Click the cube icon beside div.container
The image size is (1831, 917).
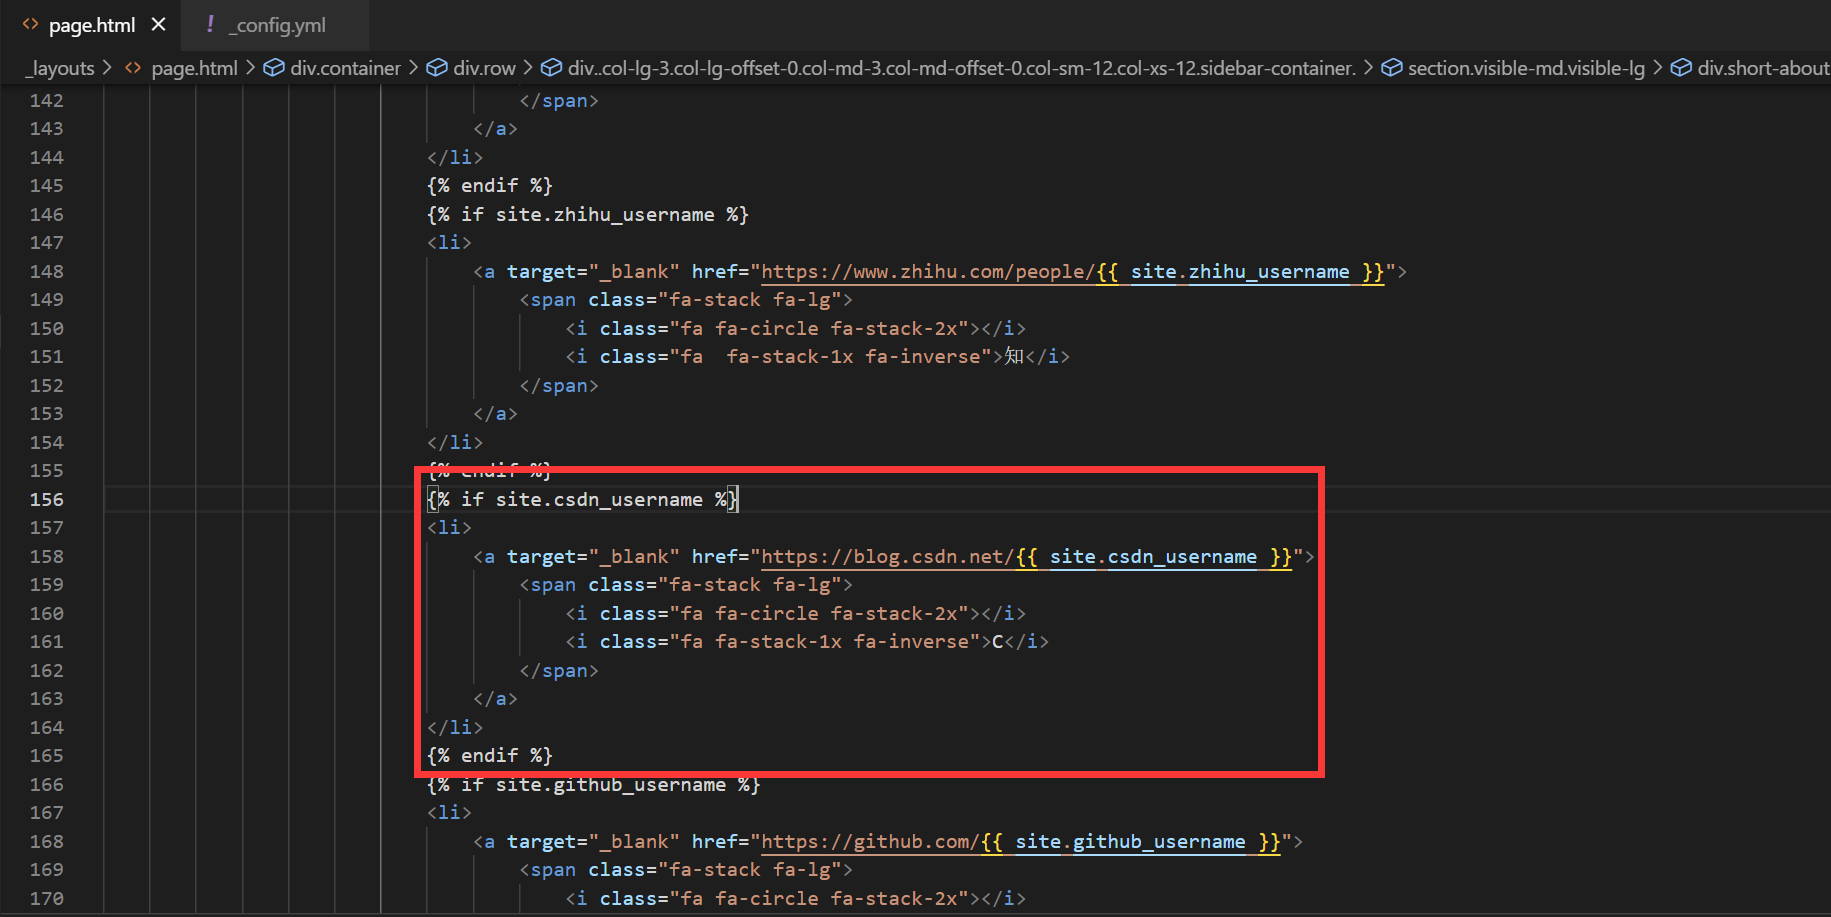[x=273, y=68]
